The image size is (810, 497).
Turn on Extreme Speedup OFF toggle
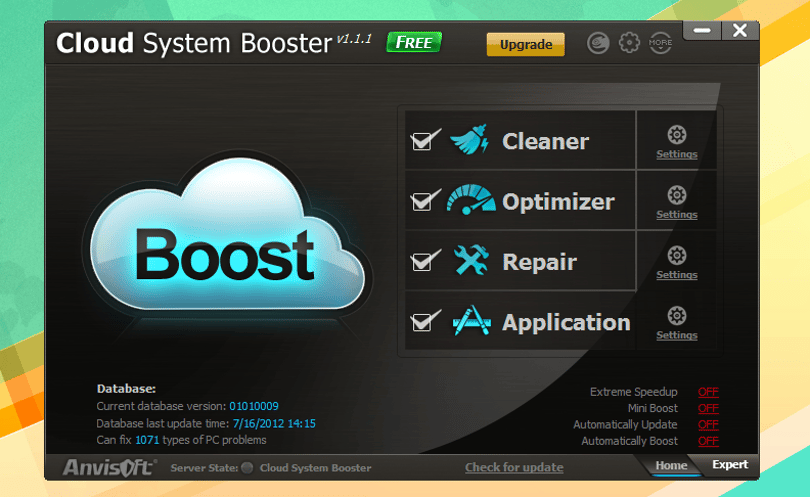tap(708, 392)
